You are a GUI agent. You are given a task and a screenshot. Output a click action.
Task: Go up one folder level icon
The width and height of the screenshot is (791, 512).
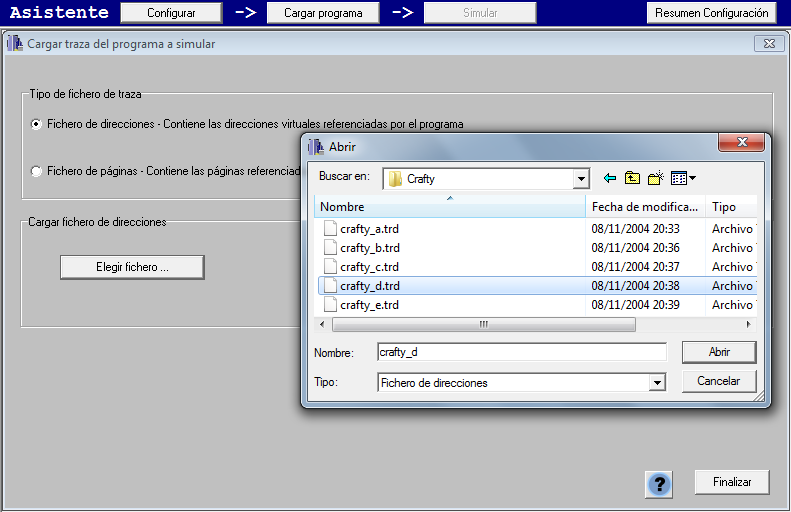[x=632, y=178]
